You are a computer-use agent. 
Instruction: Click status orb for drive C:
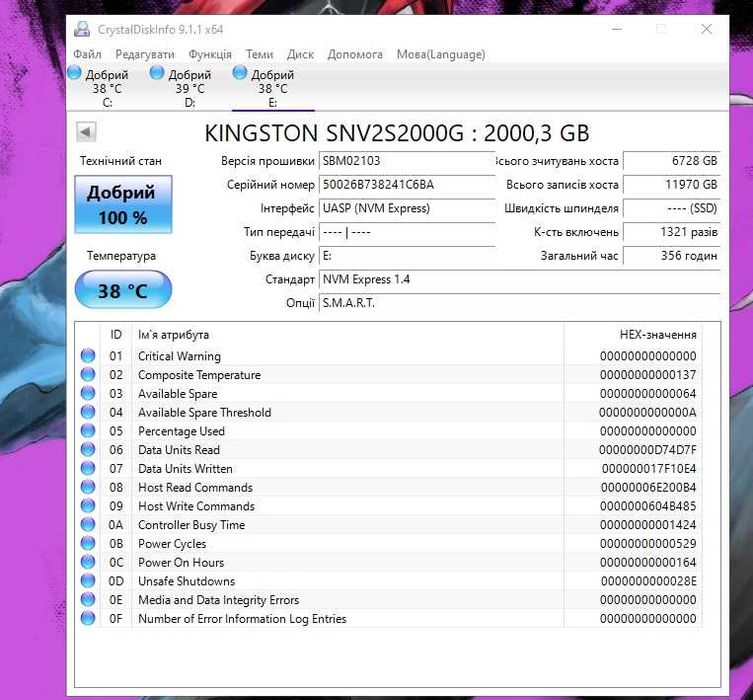(74, 73)
